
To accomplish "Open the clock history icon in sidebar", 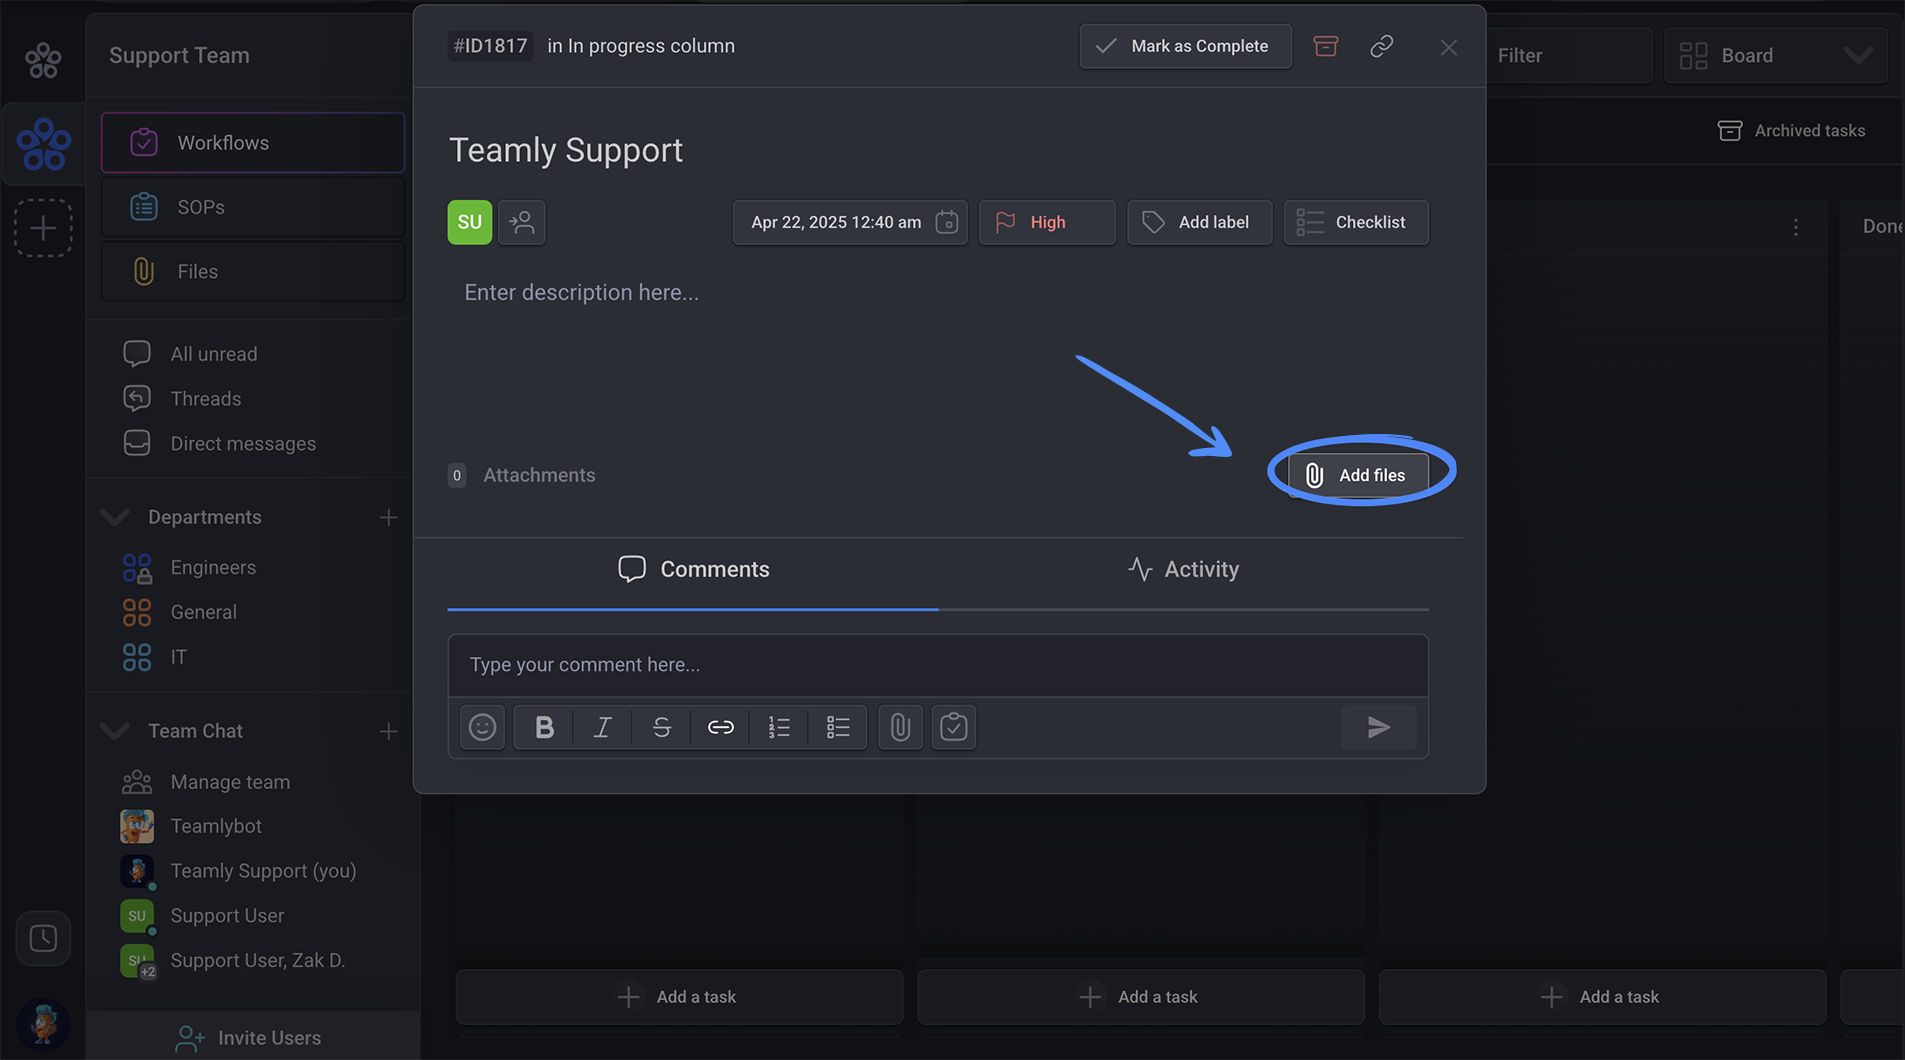I will (43, 938).
